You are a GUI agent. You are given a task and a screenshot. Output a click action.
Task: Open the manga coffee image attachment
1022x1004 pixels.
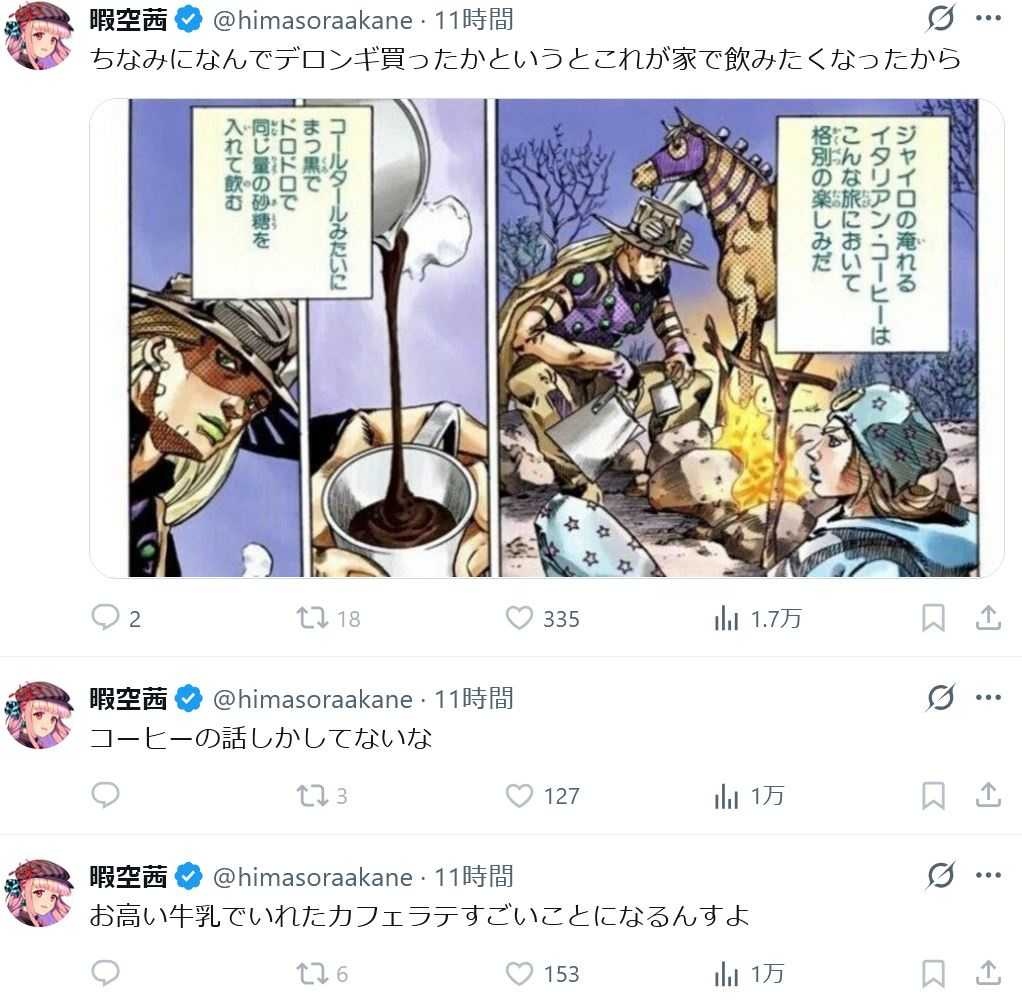click(x=546, y=338)
